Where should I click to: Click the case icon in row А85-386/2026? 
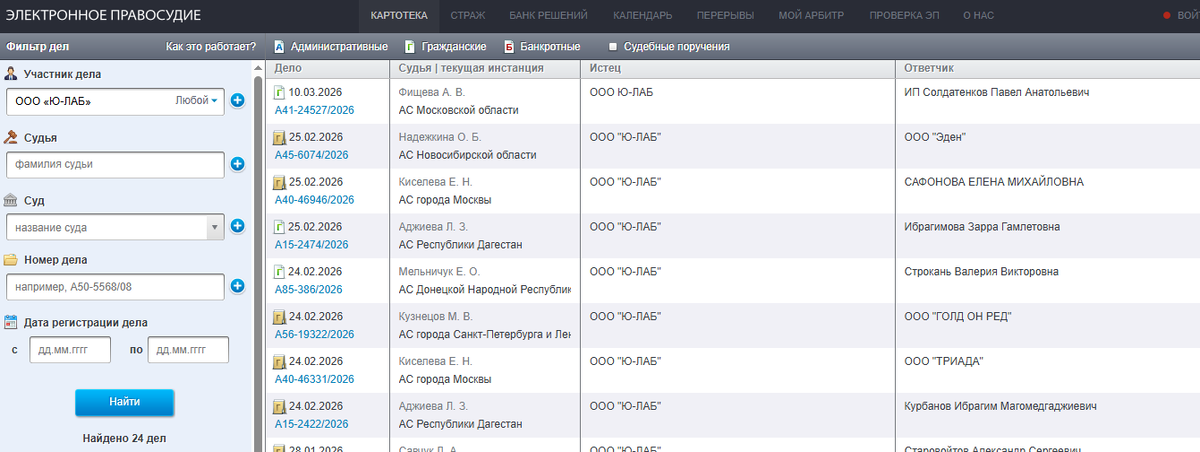(280, 273)
